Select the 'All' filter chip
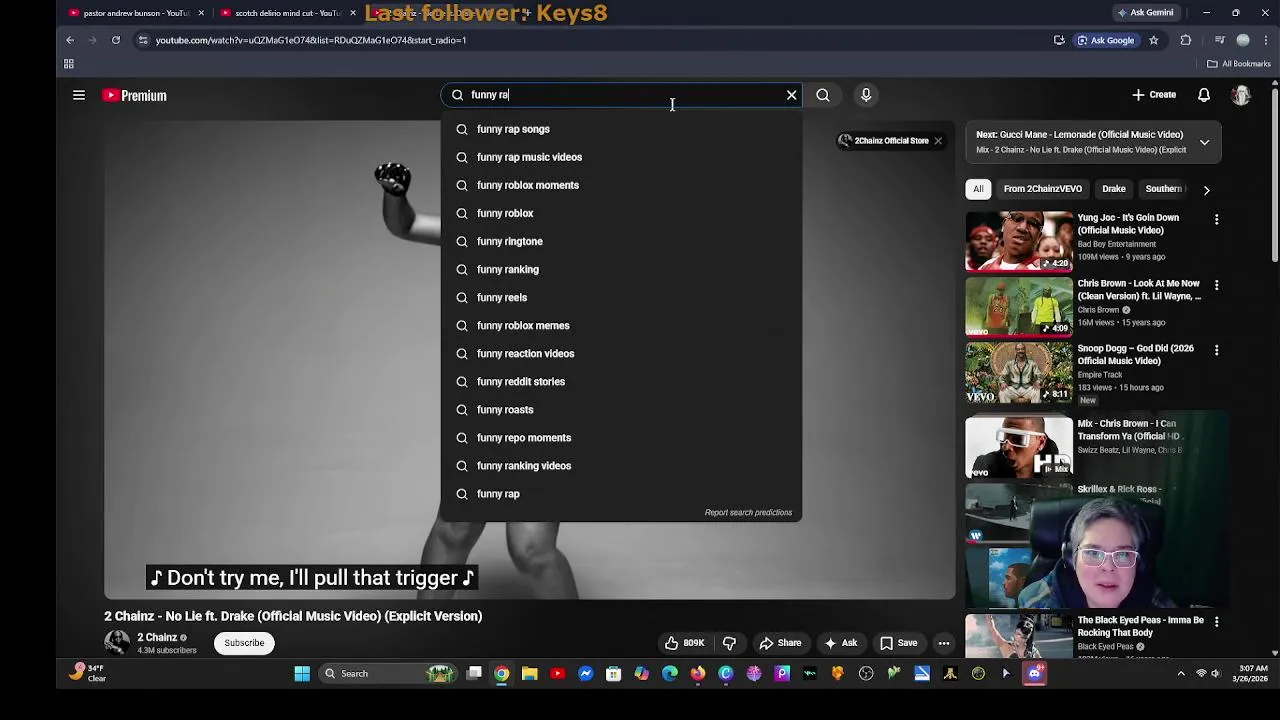Image resolution: width=1280 pixels, height=720 pixels. pyautogui.click(x=978, y=189)
